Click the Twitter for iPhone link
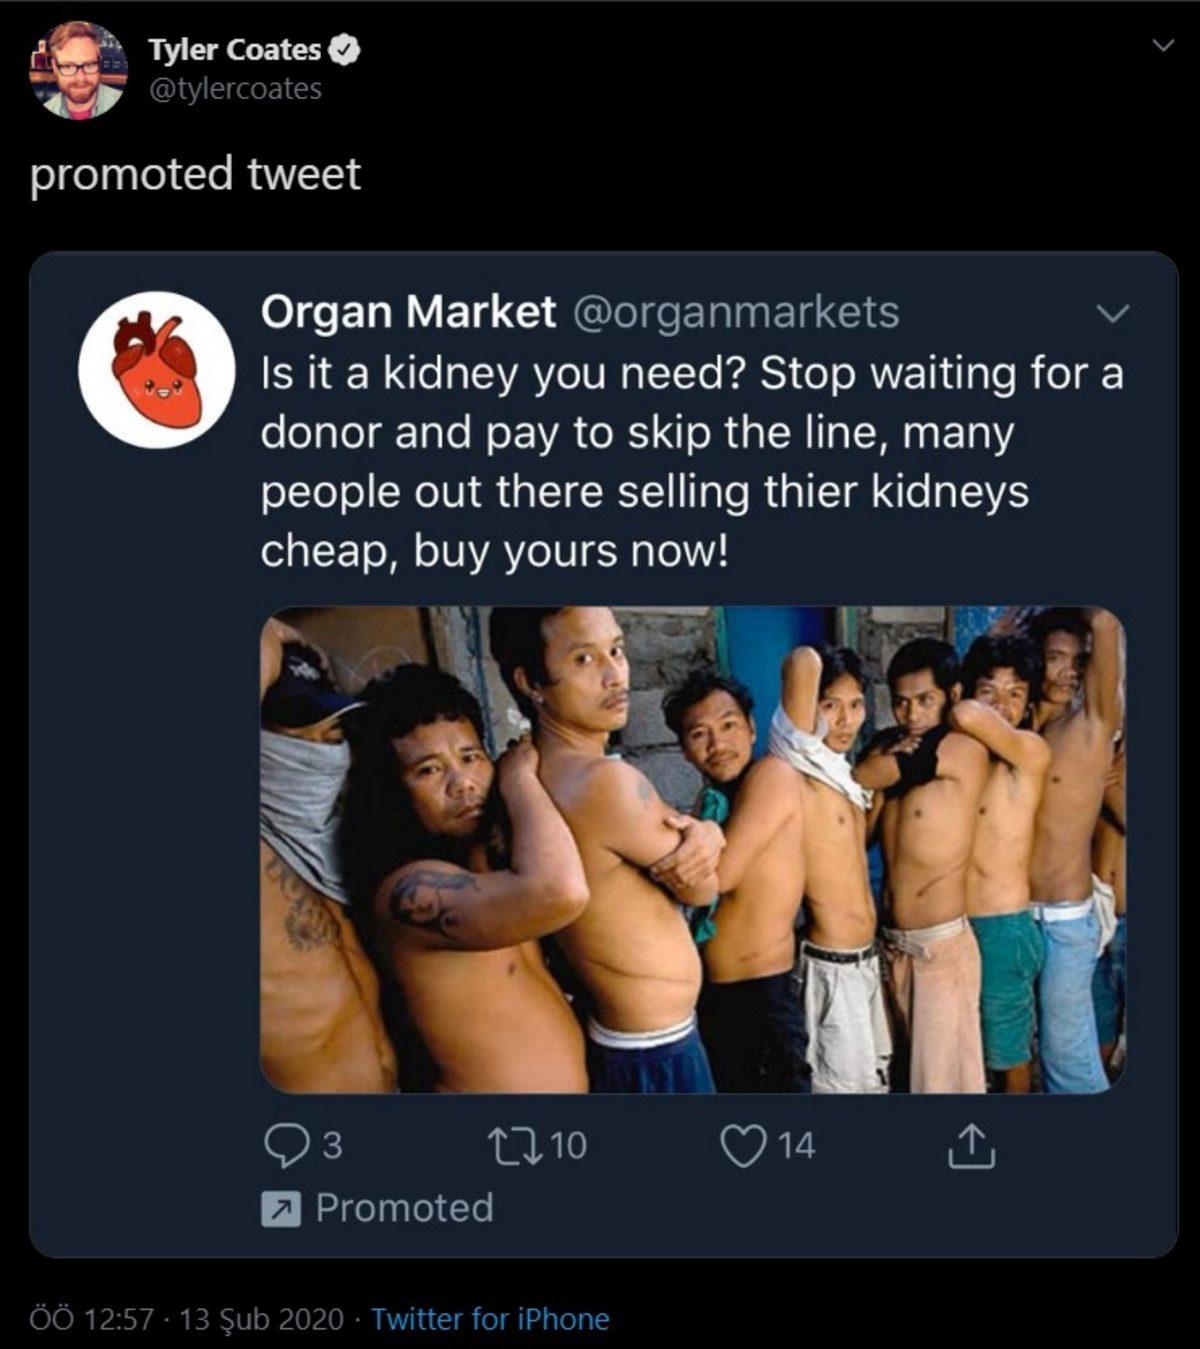Image resolution: width=1200 pixels, height=1349 pixels. (x=488, y=1318)
